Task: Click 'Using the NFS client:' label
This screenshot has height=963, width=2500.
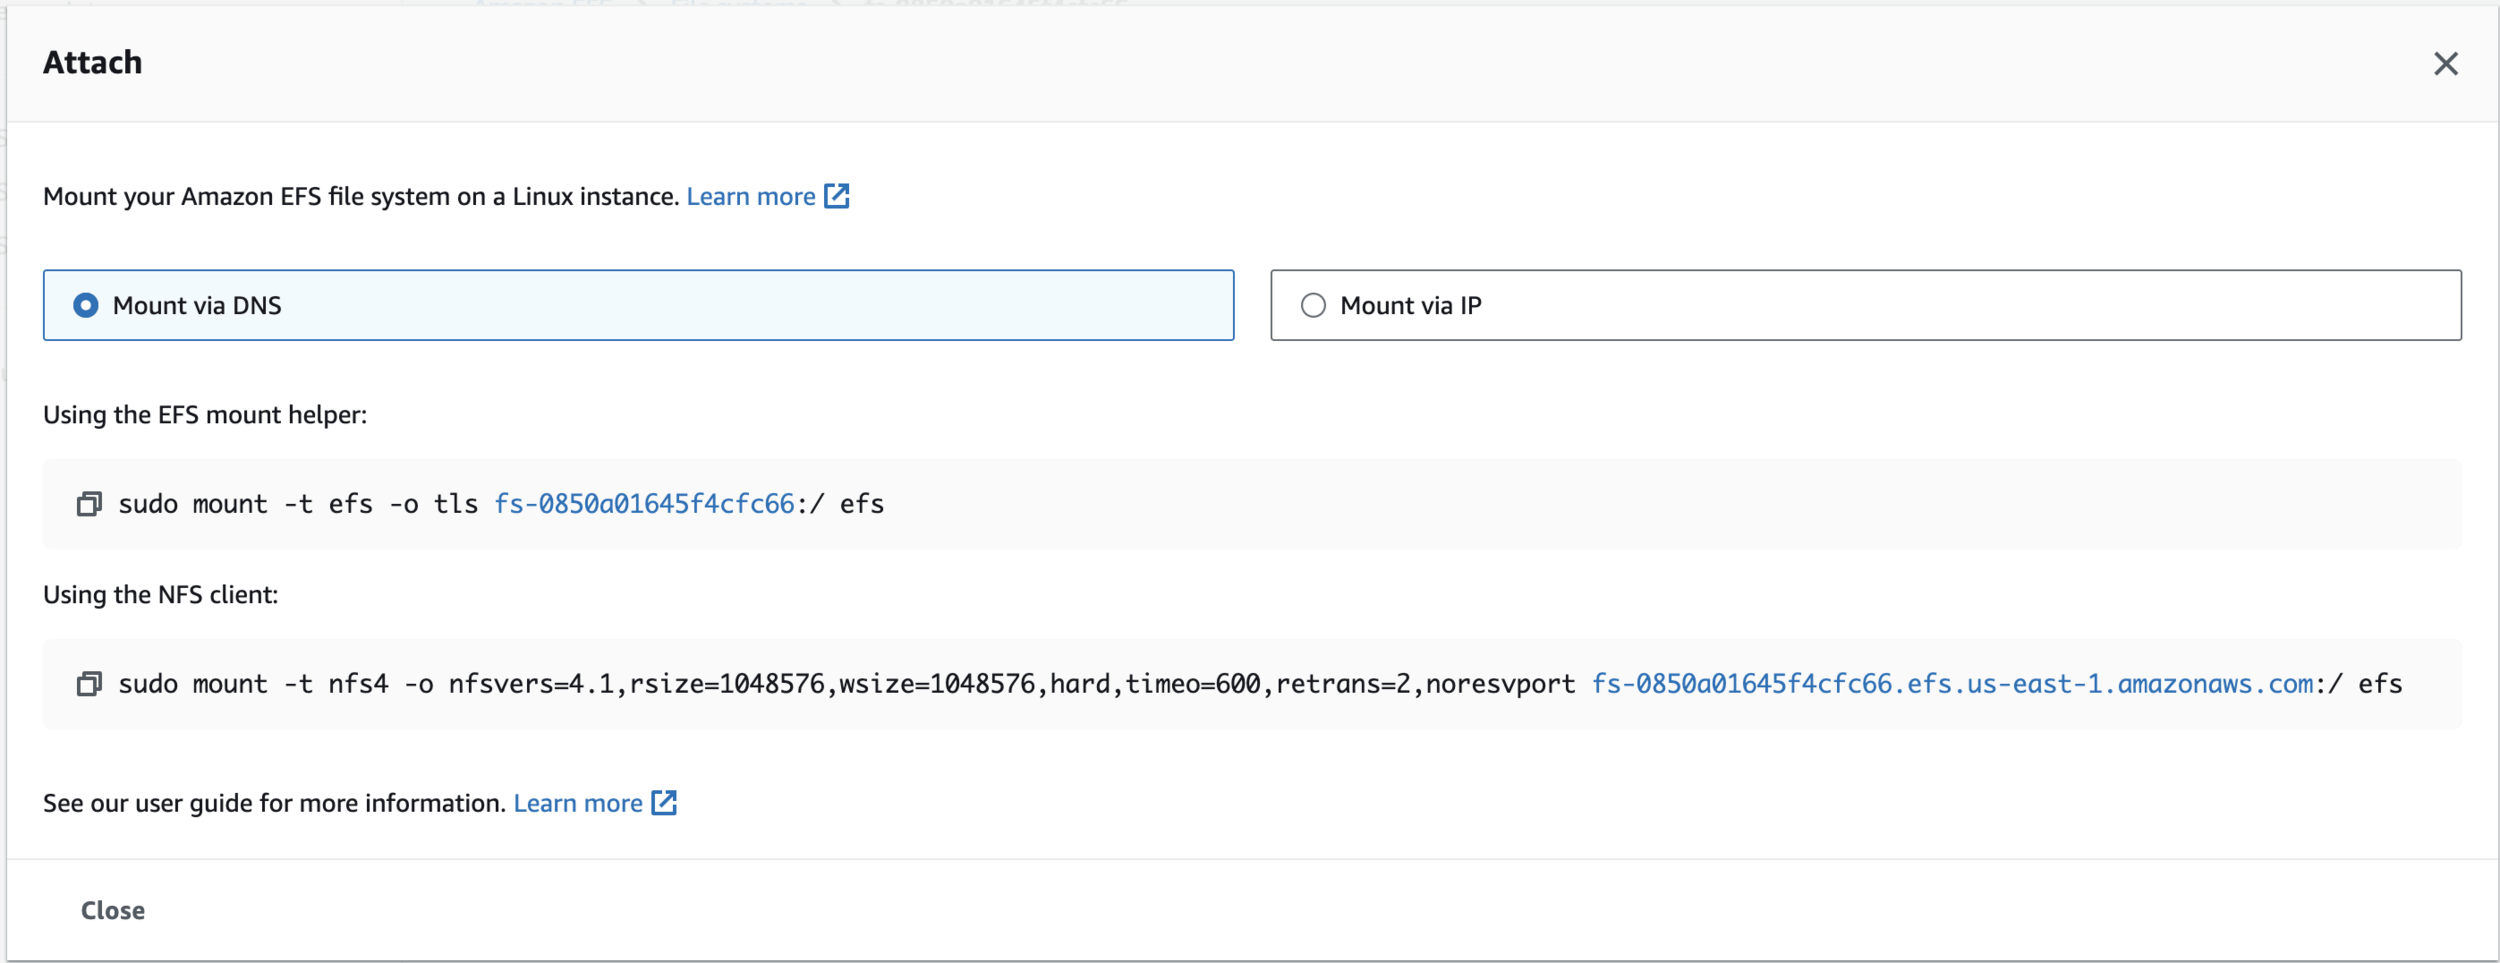Action: point(161,595)
